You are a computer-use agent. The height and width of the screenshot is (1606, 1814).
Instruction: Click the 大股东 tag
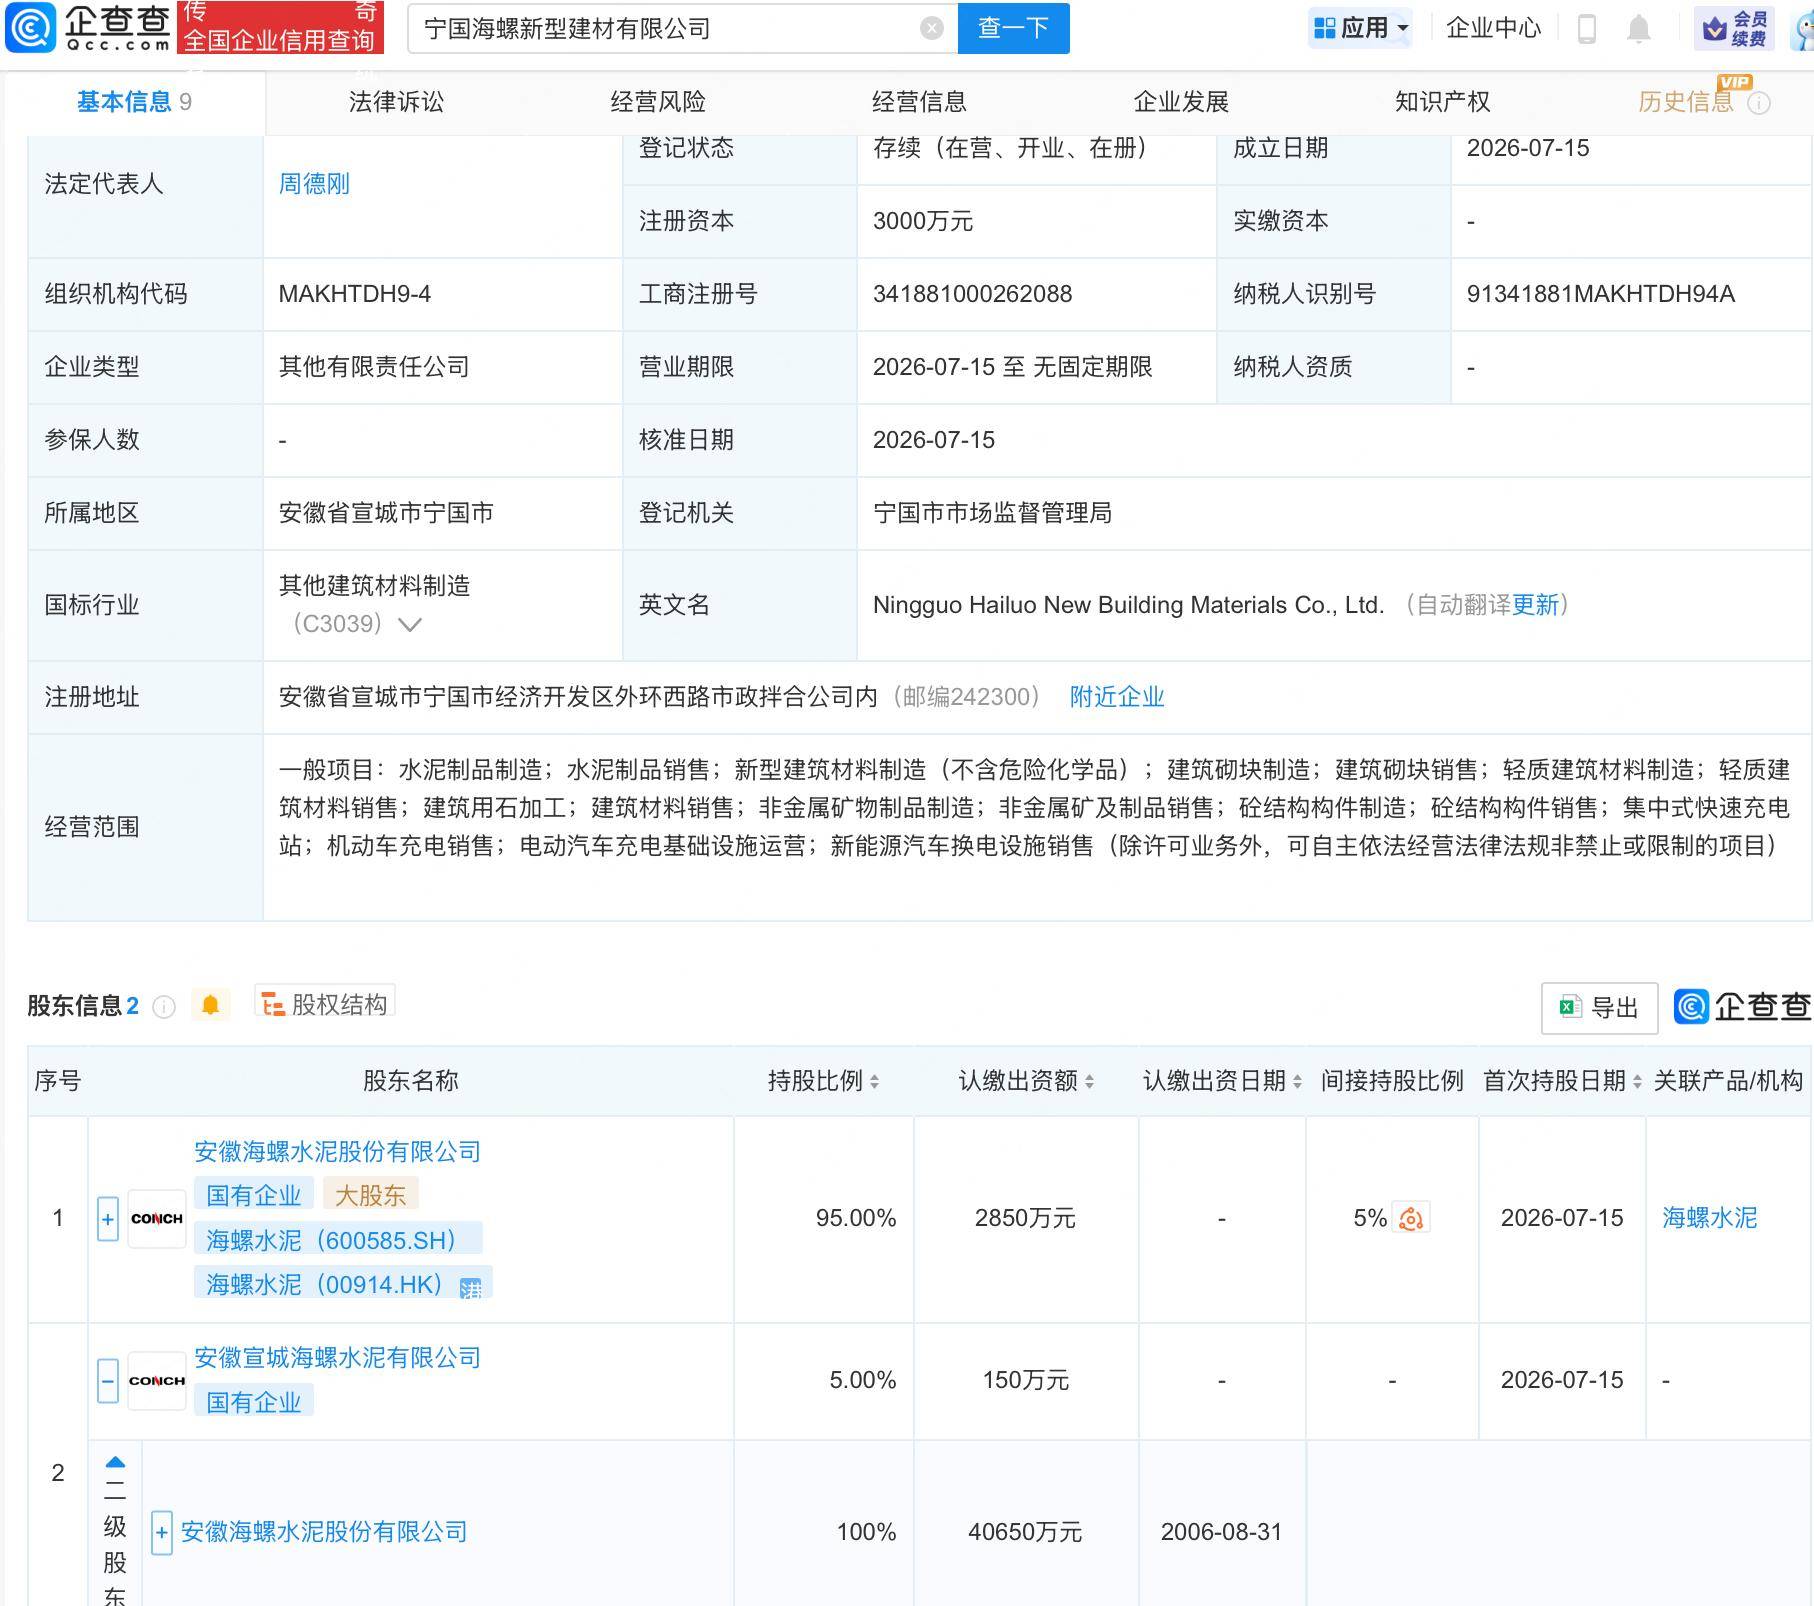(370, 1195)
